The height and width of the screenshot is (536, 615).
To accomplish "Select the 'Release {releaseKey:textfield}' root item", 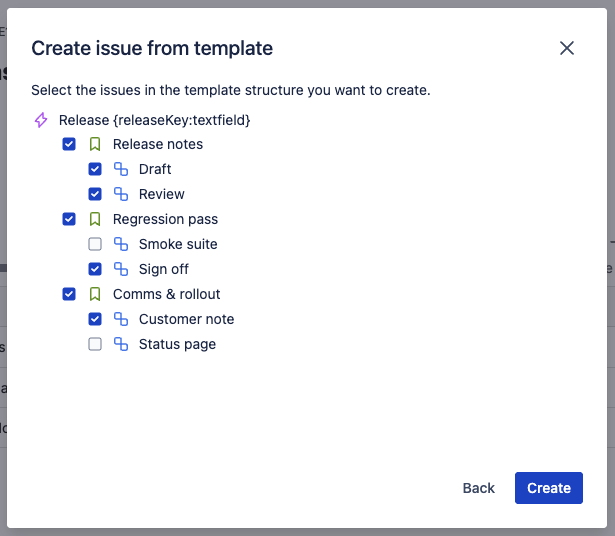I will [155, 120].
